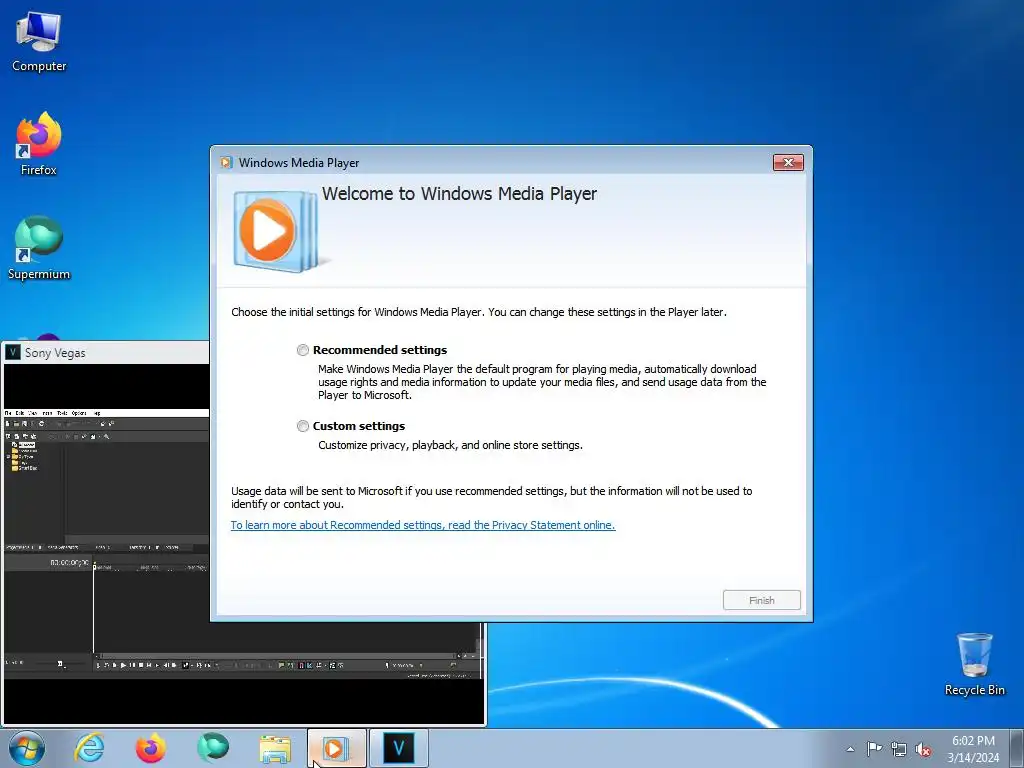
Task: Launch Firefox from the taskbar
Action: [151, 748]
